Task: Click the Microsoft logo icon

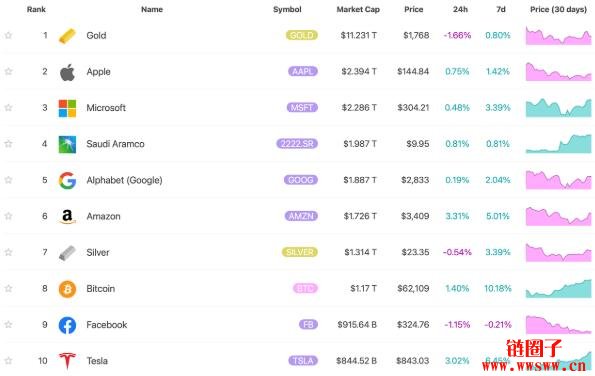Action: (67, 108)
